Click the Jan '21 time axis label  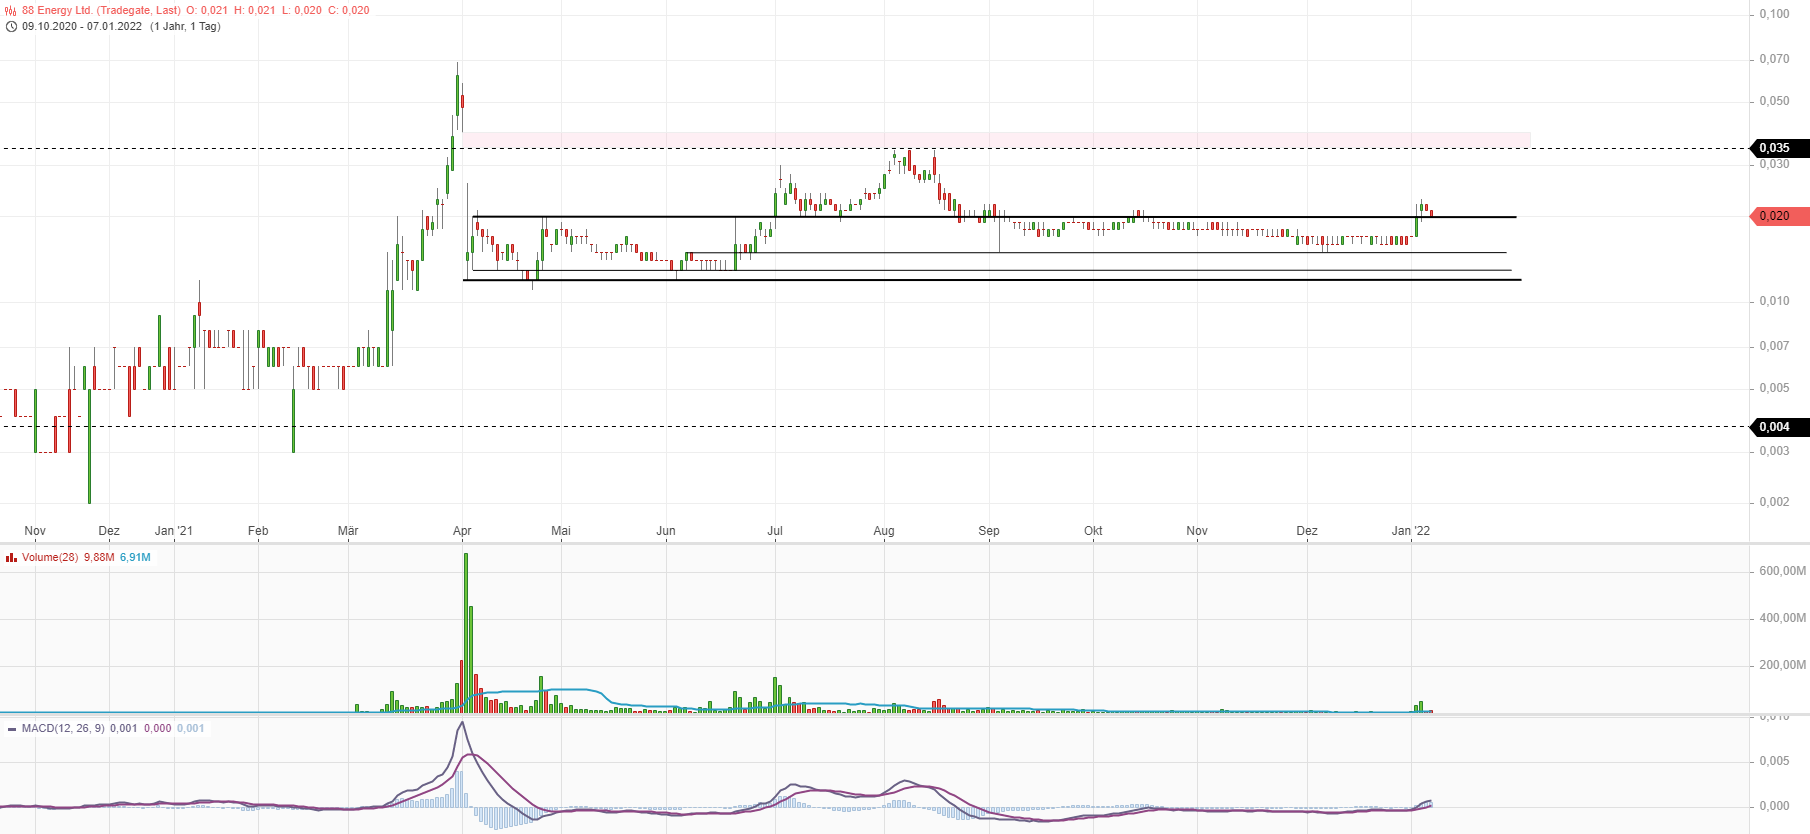point(174,531)
